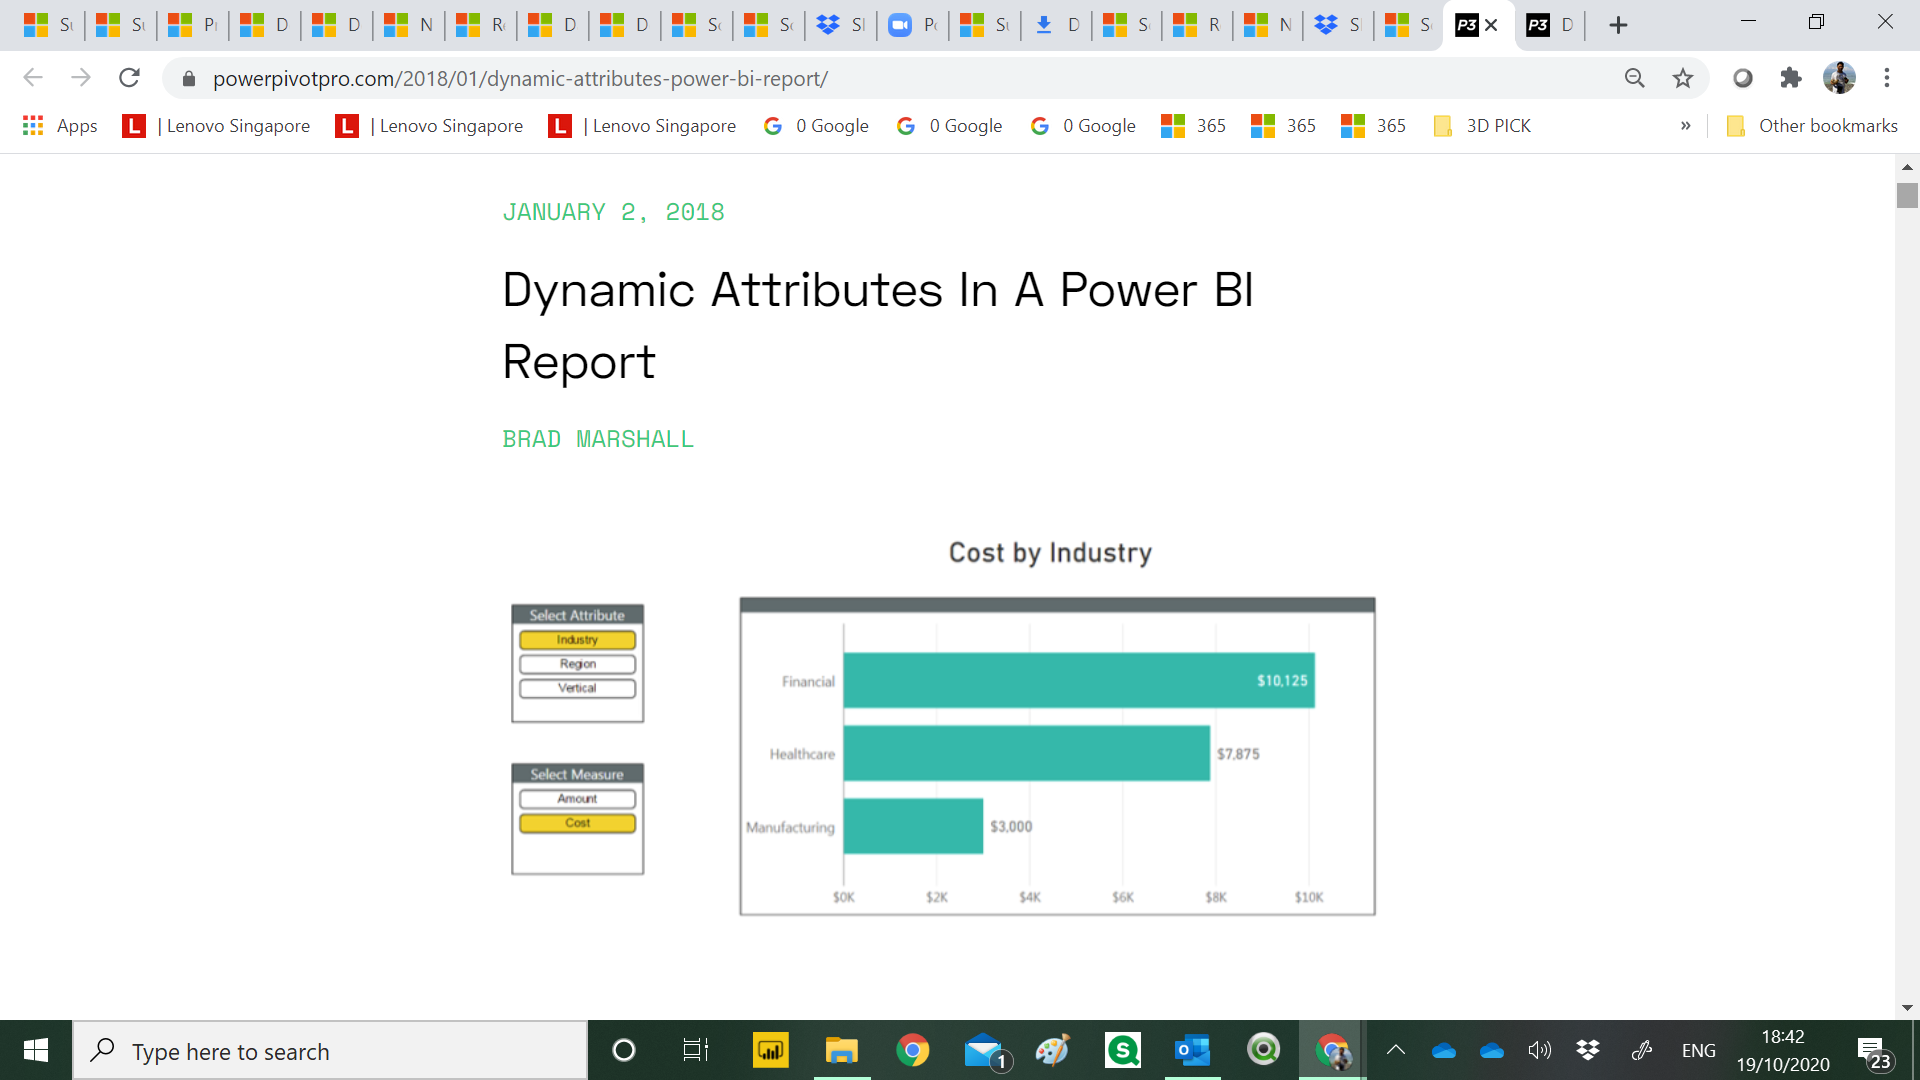Open the first 0 Google bookmark

click(816, 126)
